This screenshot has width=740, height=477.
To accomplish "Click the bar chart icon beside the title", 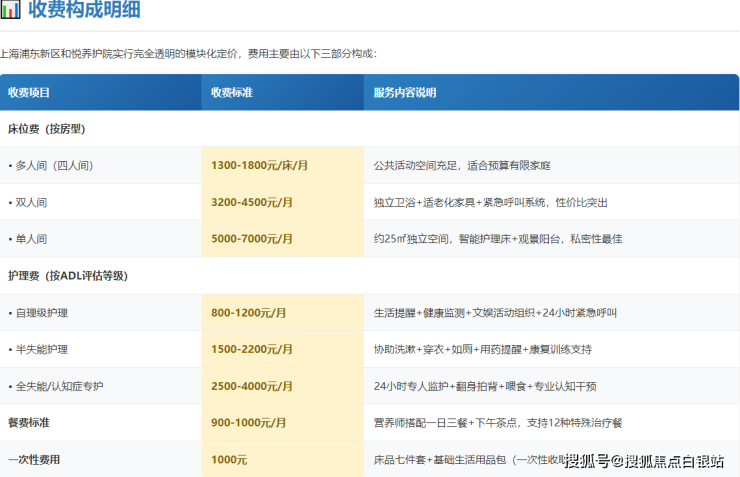I will click(10, 11).
